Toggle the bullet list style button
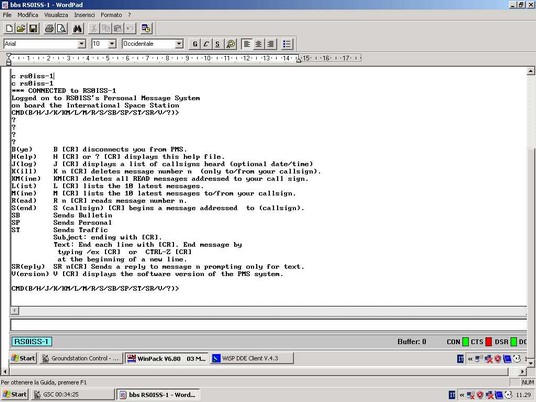 (287, 44)
